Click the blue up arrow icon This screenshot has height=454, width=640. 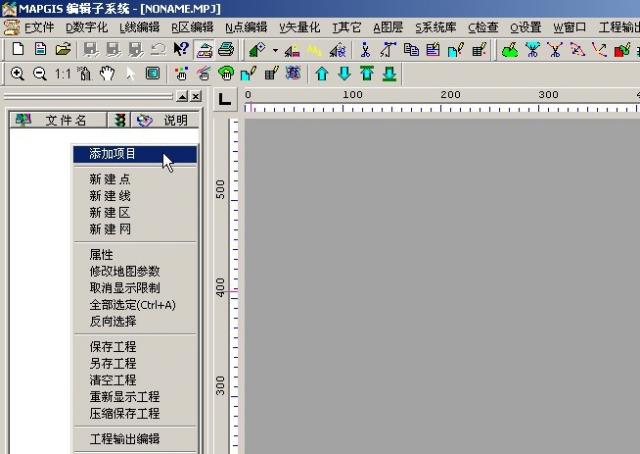[321, 73]
